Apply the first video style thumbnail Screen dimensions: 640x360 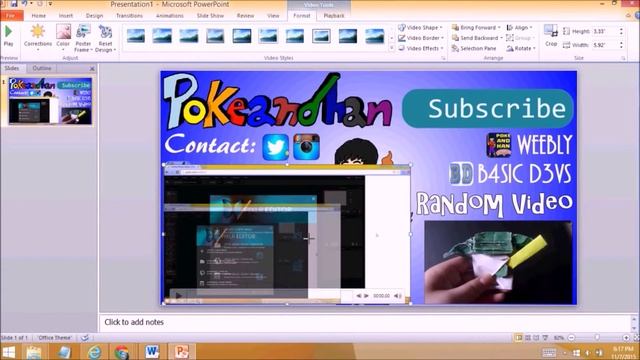coord(136,36)
